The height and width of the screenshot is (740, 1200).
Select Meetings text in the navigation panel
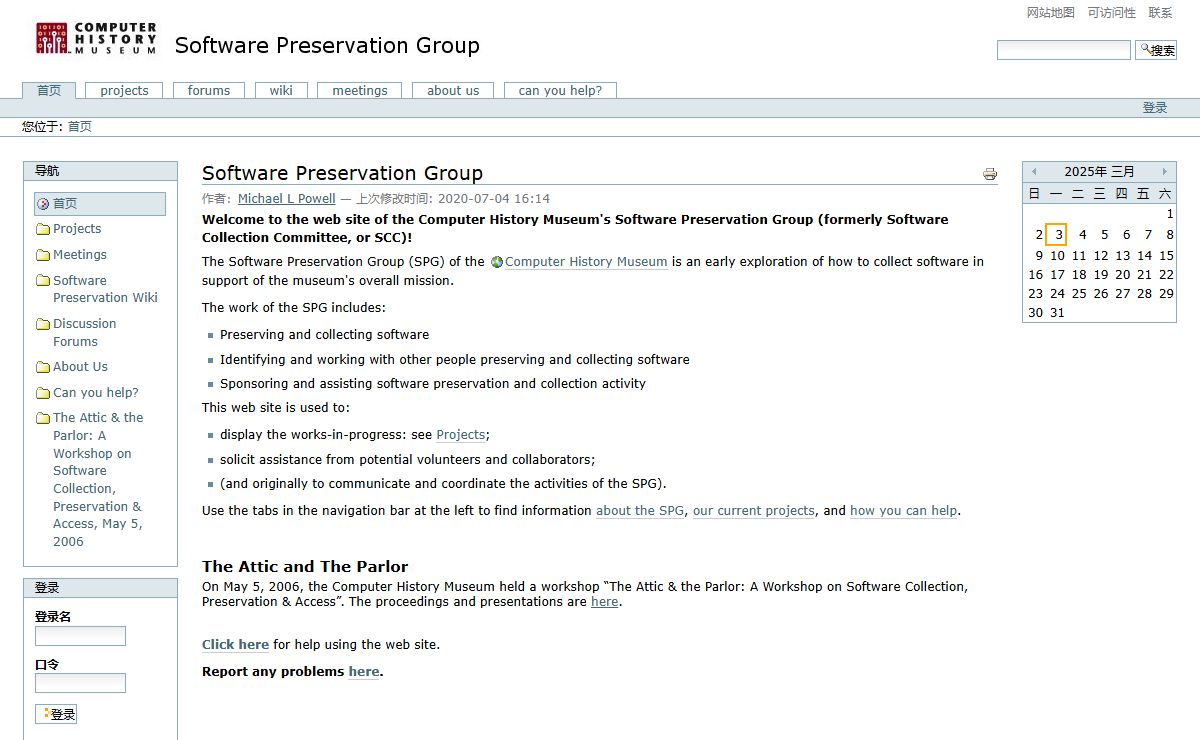[80, 255]
